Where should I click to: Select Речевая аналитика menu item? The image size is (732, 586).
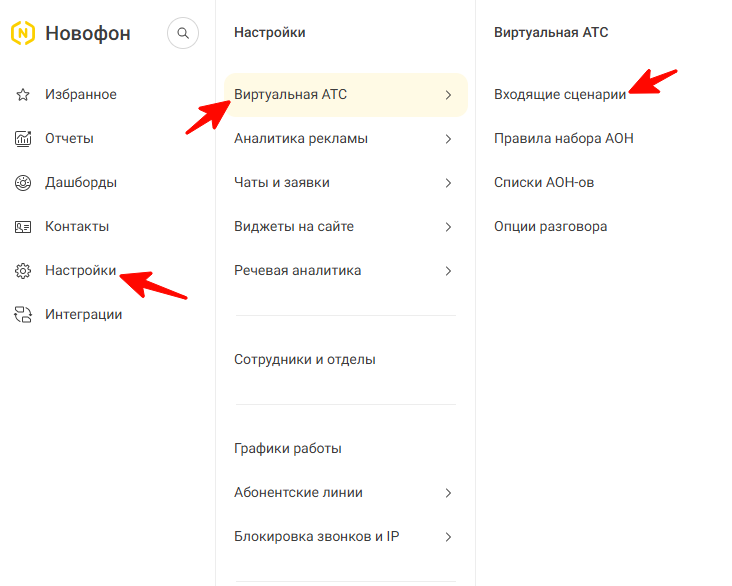pyautogui.click(x=345, y=271)
